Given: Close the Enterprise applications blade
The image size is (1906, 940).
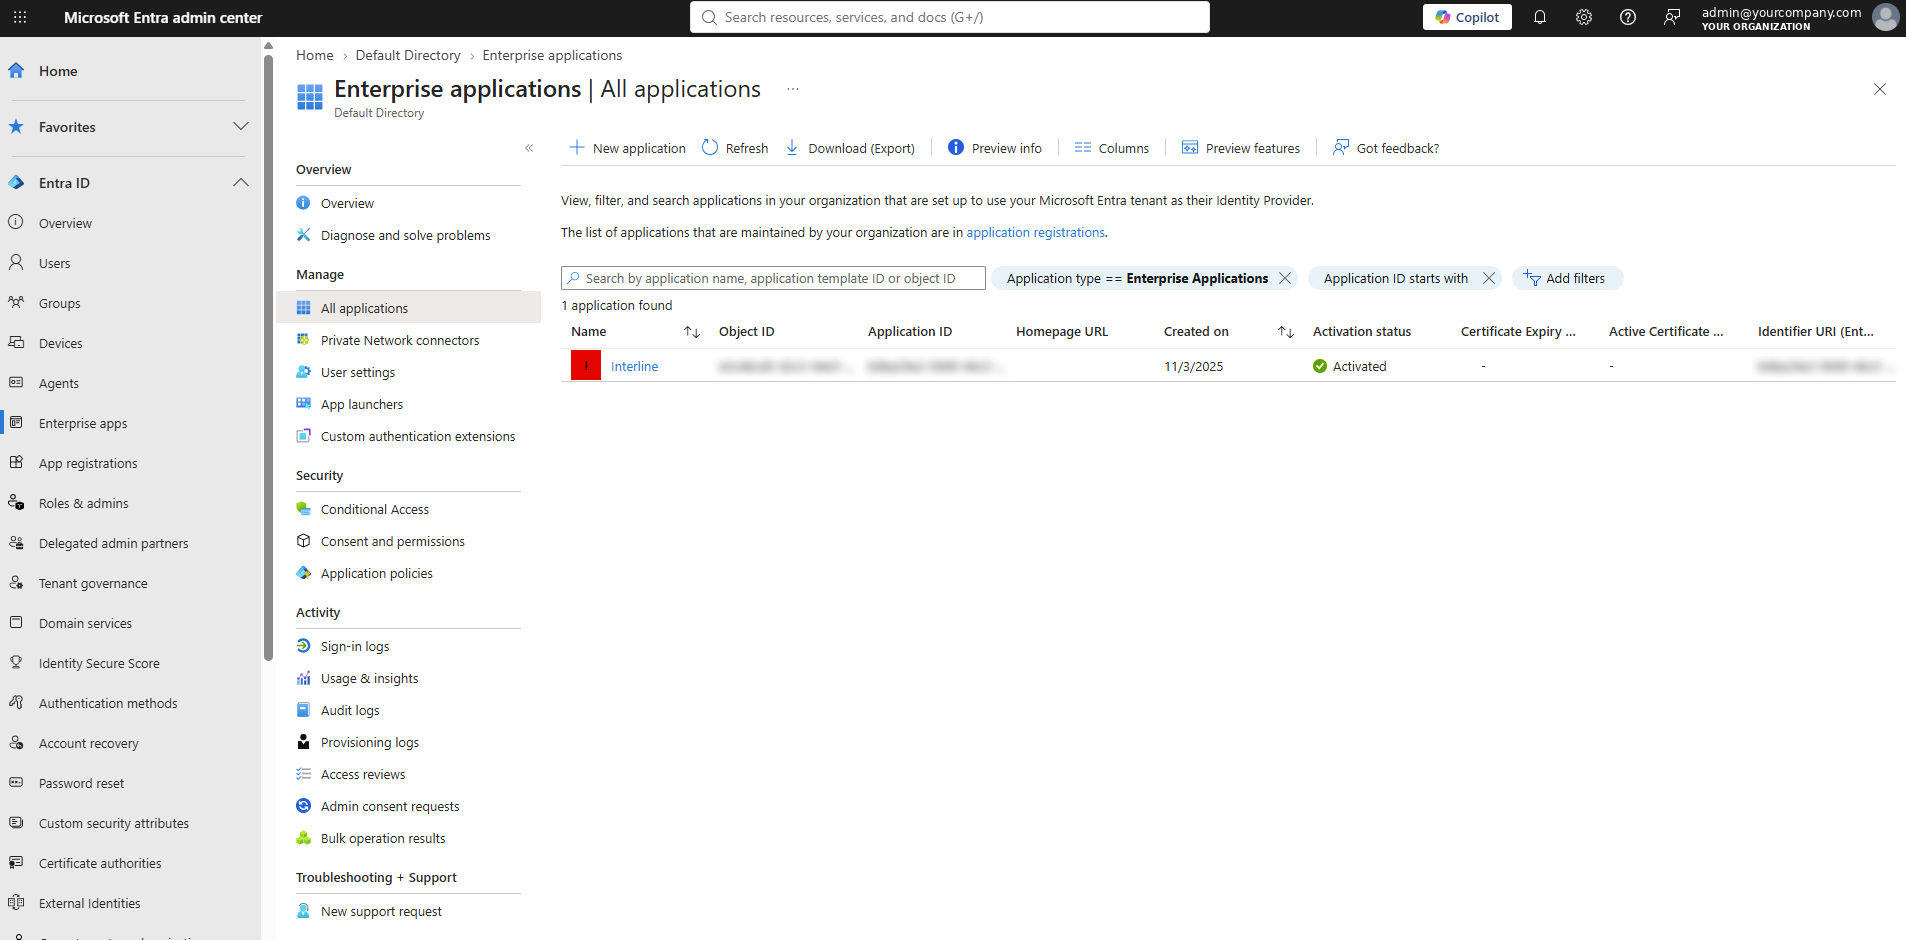Looking at the screenshot, I should coord(1880,89).
